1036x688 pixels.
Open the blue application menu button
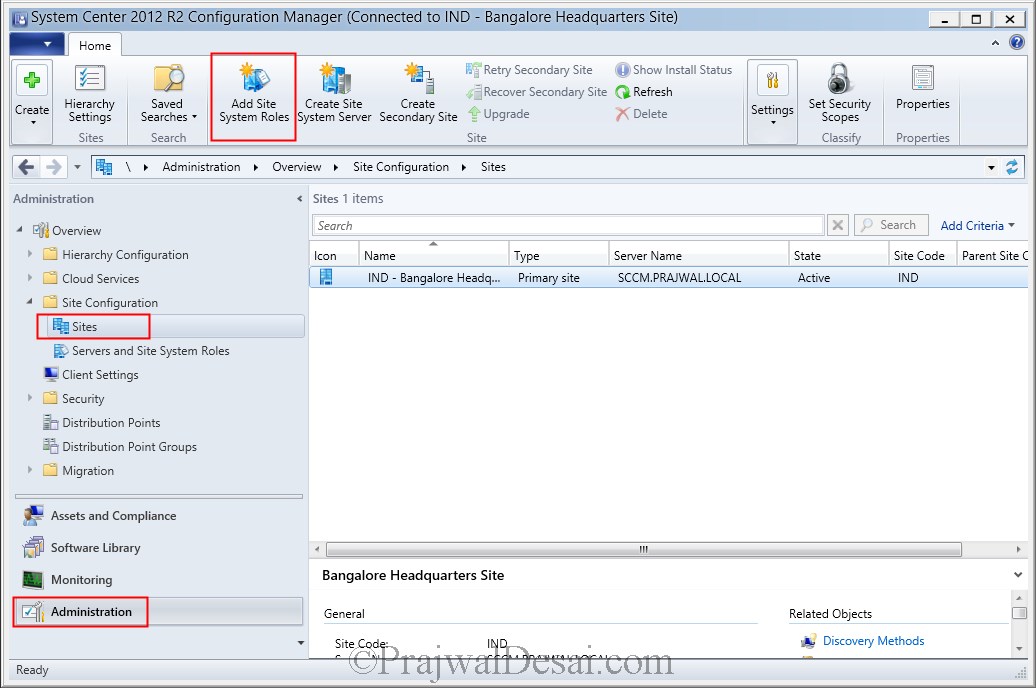point(37,44)
